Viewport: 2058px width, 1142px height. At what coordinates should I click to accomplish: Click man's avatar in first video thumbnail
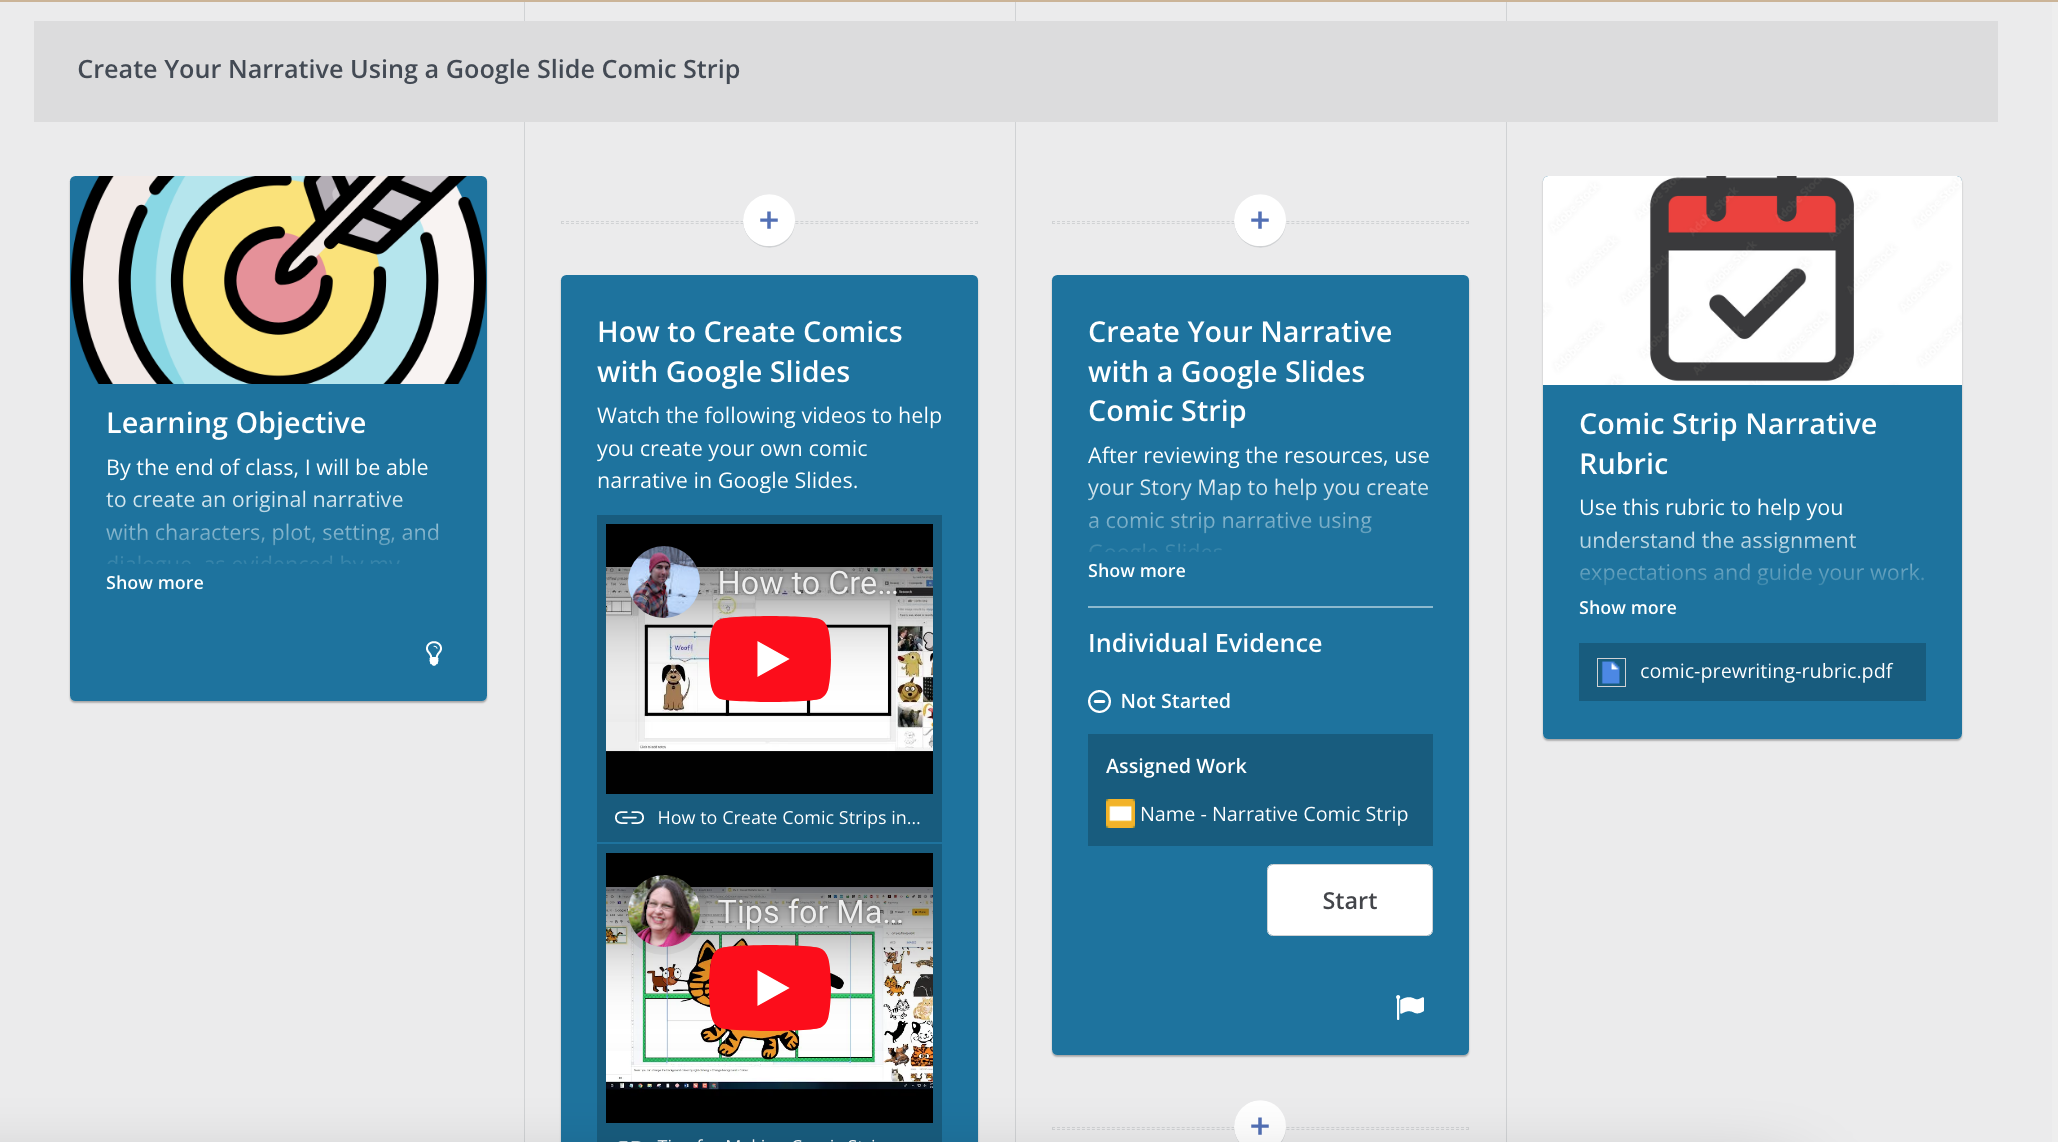click(664, 582)
